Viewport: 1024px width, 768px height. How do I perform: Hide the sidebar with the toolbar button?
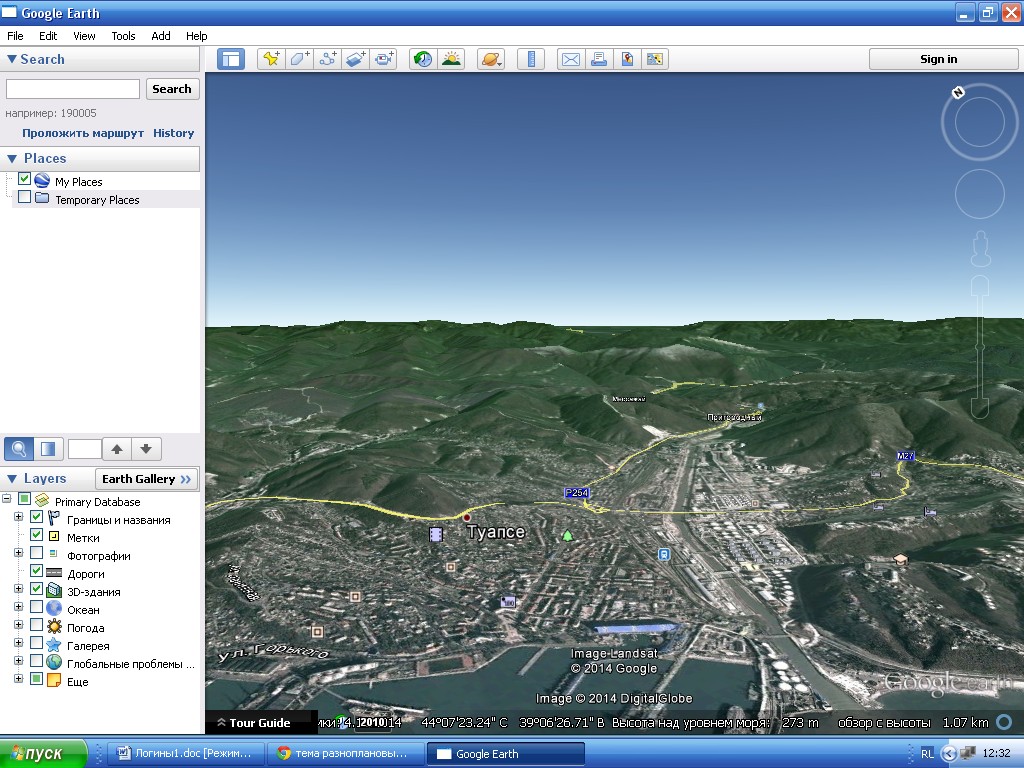(x=231, y=59)
